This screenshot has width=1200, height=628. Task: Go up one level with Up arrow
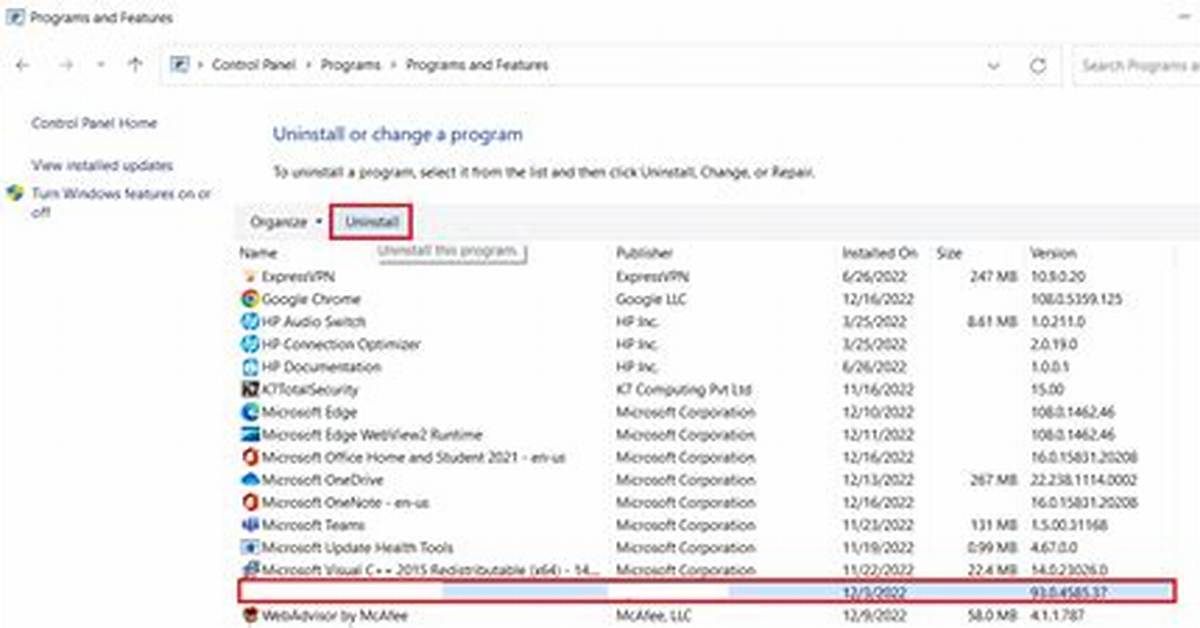coord(136,65)
